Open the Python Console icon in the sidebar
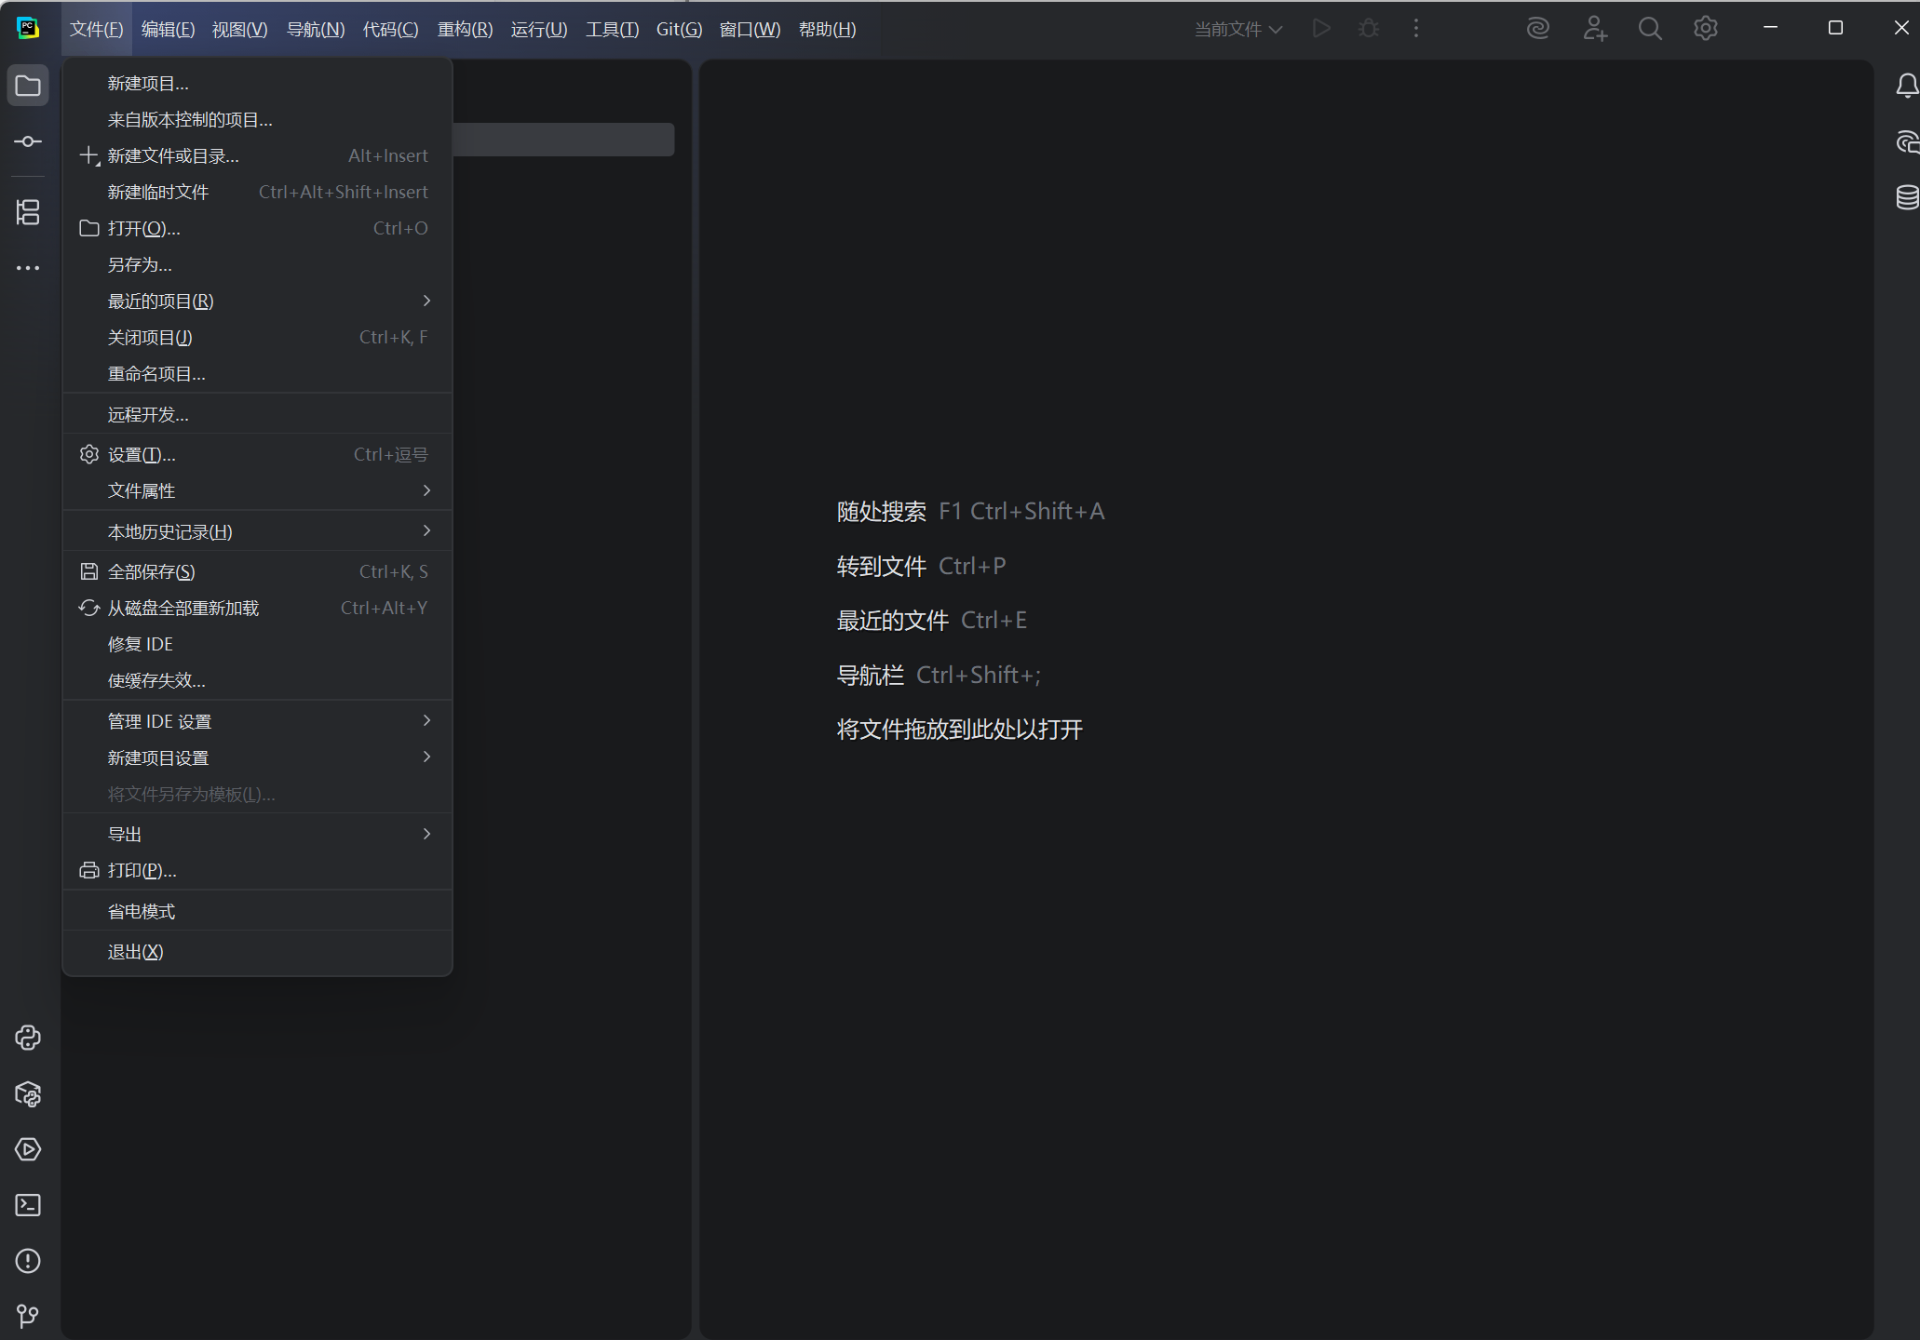 point(28,1038)
